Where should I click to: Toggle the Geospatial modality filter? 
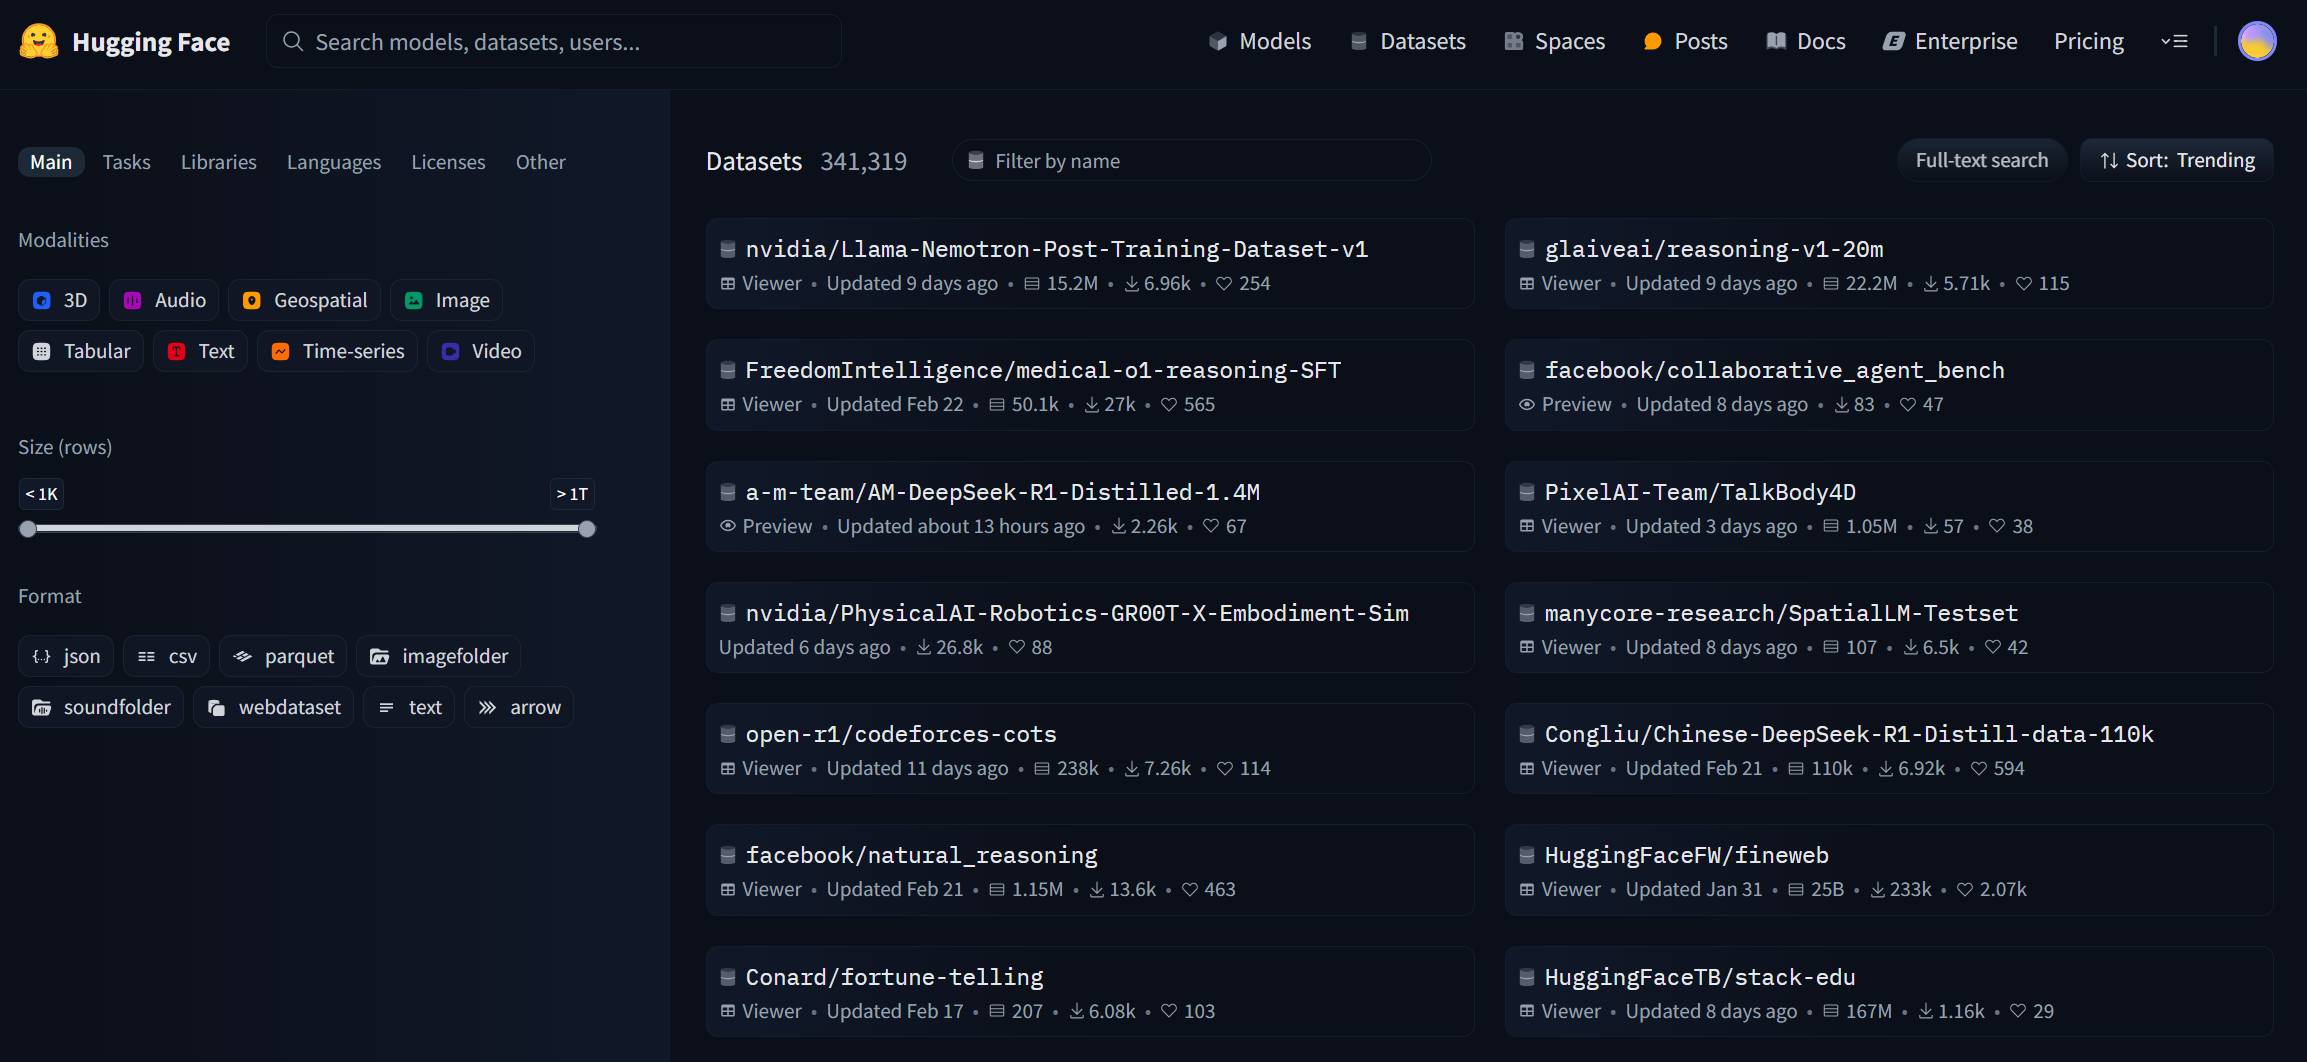click(x=304, y=300)
